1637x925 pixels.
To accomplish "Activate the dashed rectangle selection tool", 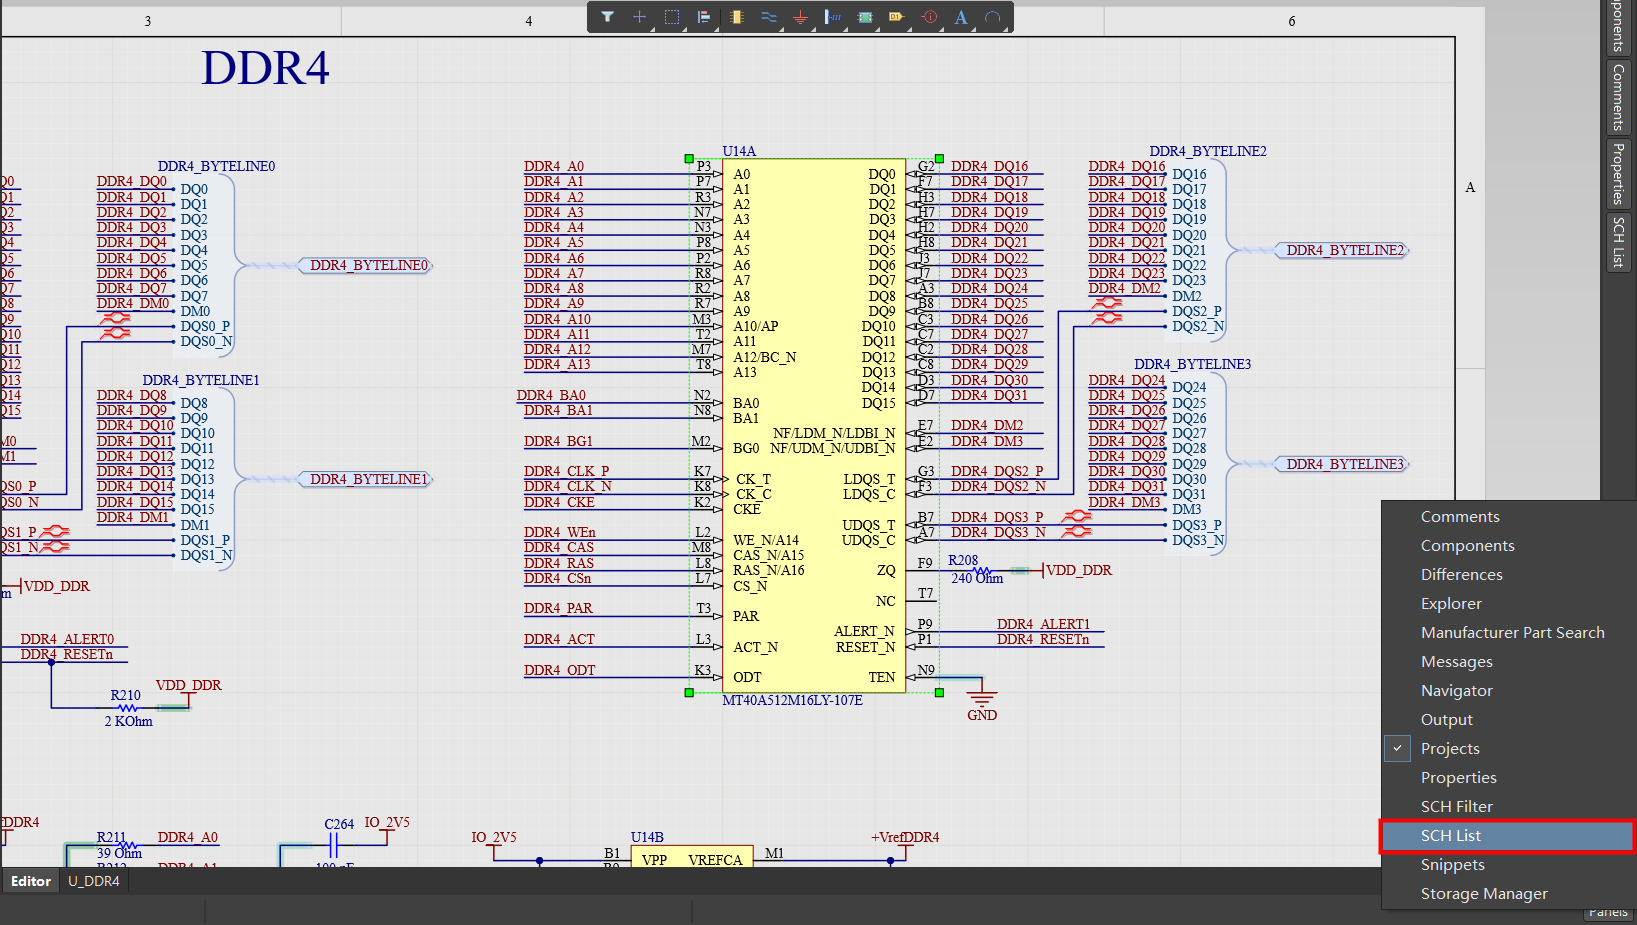I will tap(672, 17).
